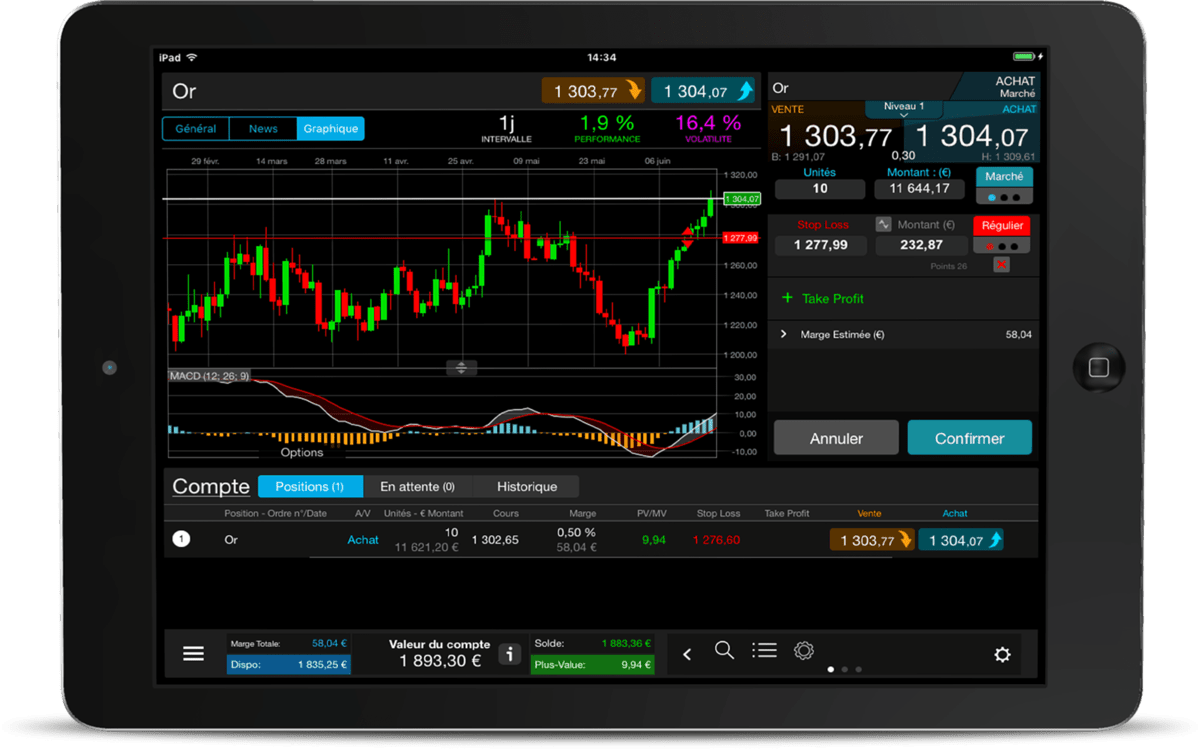Image resolution: width=1200 pixels, height=749 pixels.
Task: Cancel the order with Annuler
Action: [836, 437]
